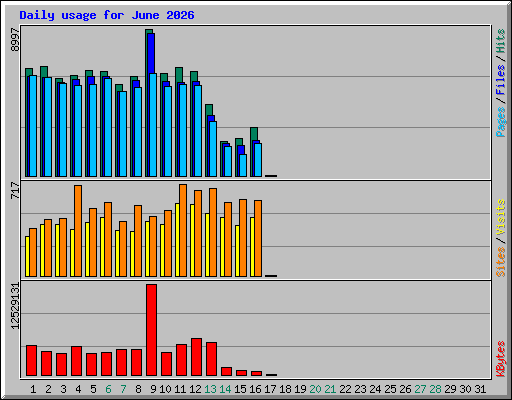
Task: Click the small red KBytes bar for day 14
Action: click(226, 372)
